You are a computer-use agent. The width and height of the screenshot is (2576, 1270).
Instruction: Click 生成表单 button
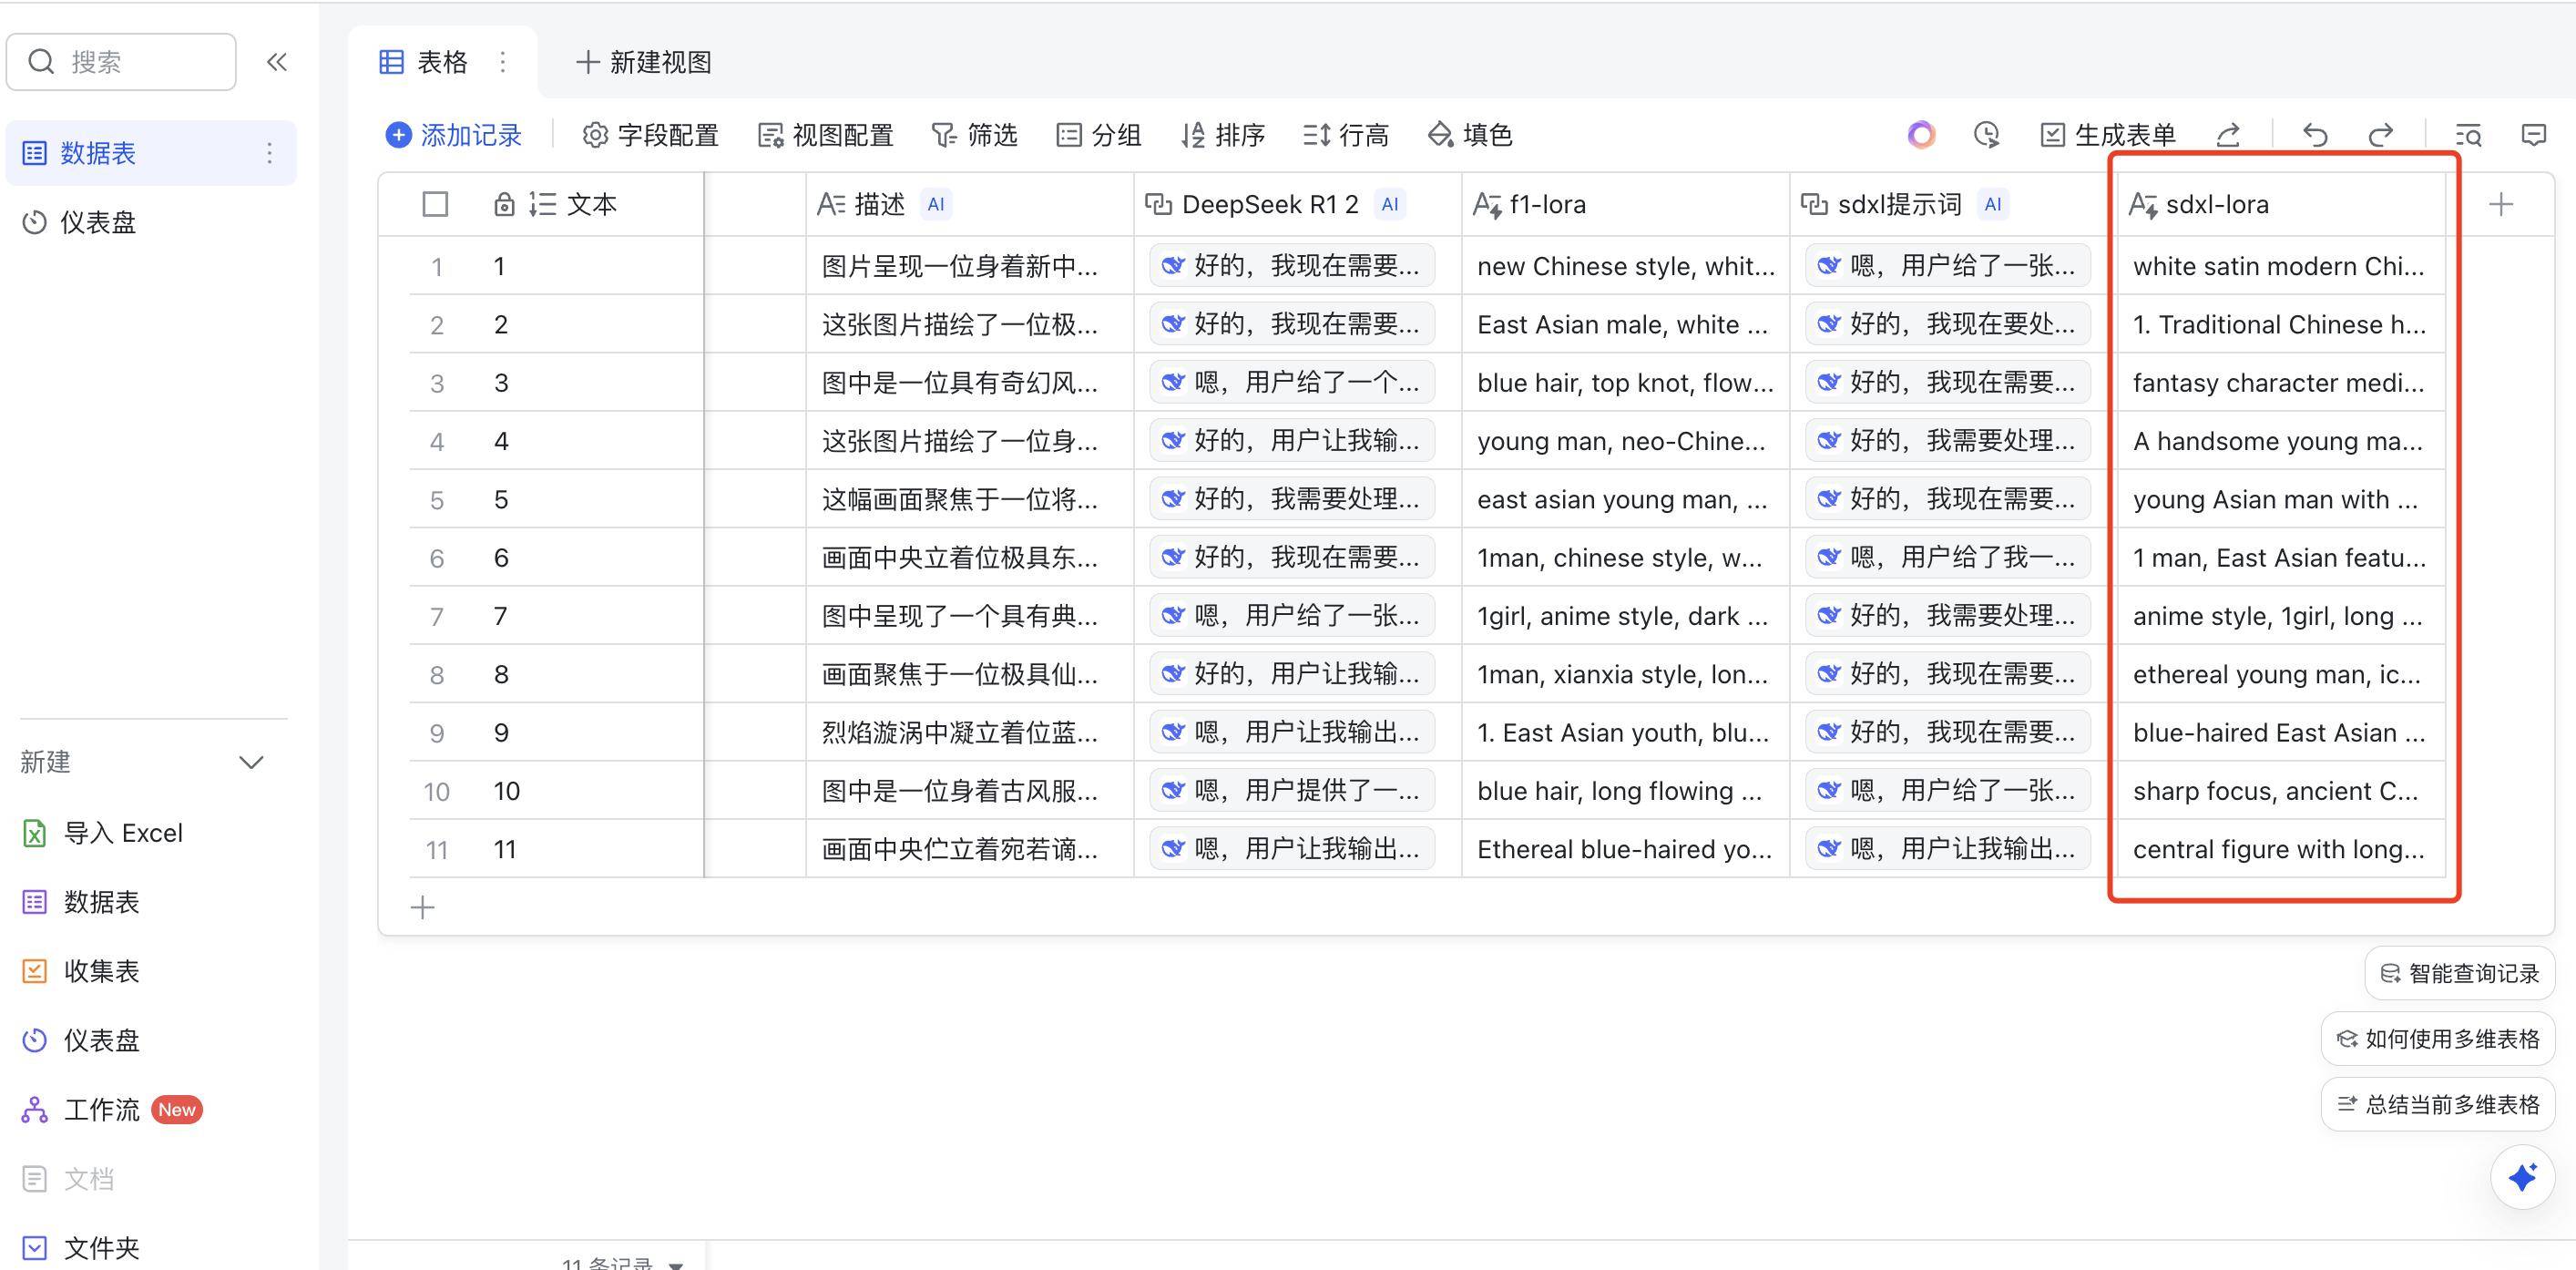pos(2108,135)
